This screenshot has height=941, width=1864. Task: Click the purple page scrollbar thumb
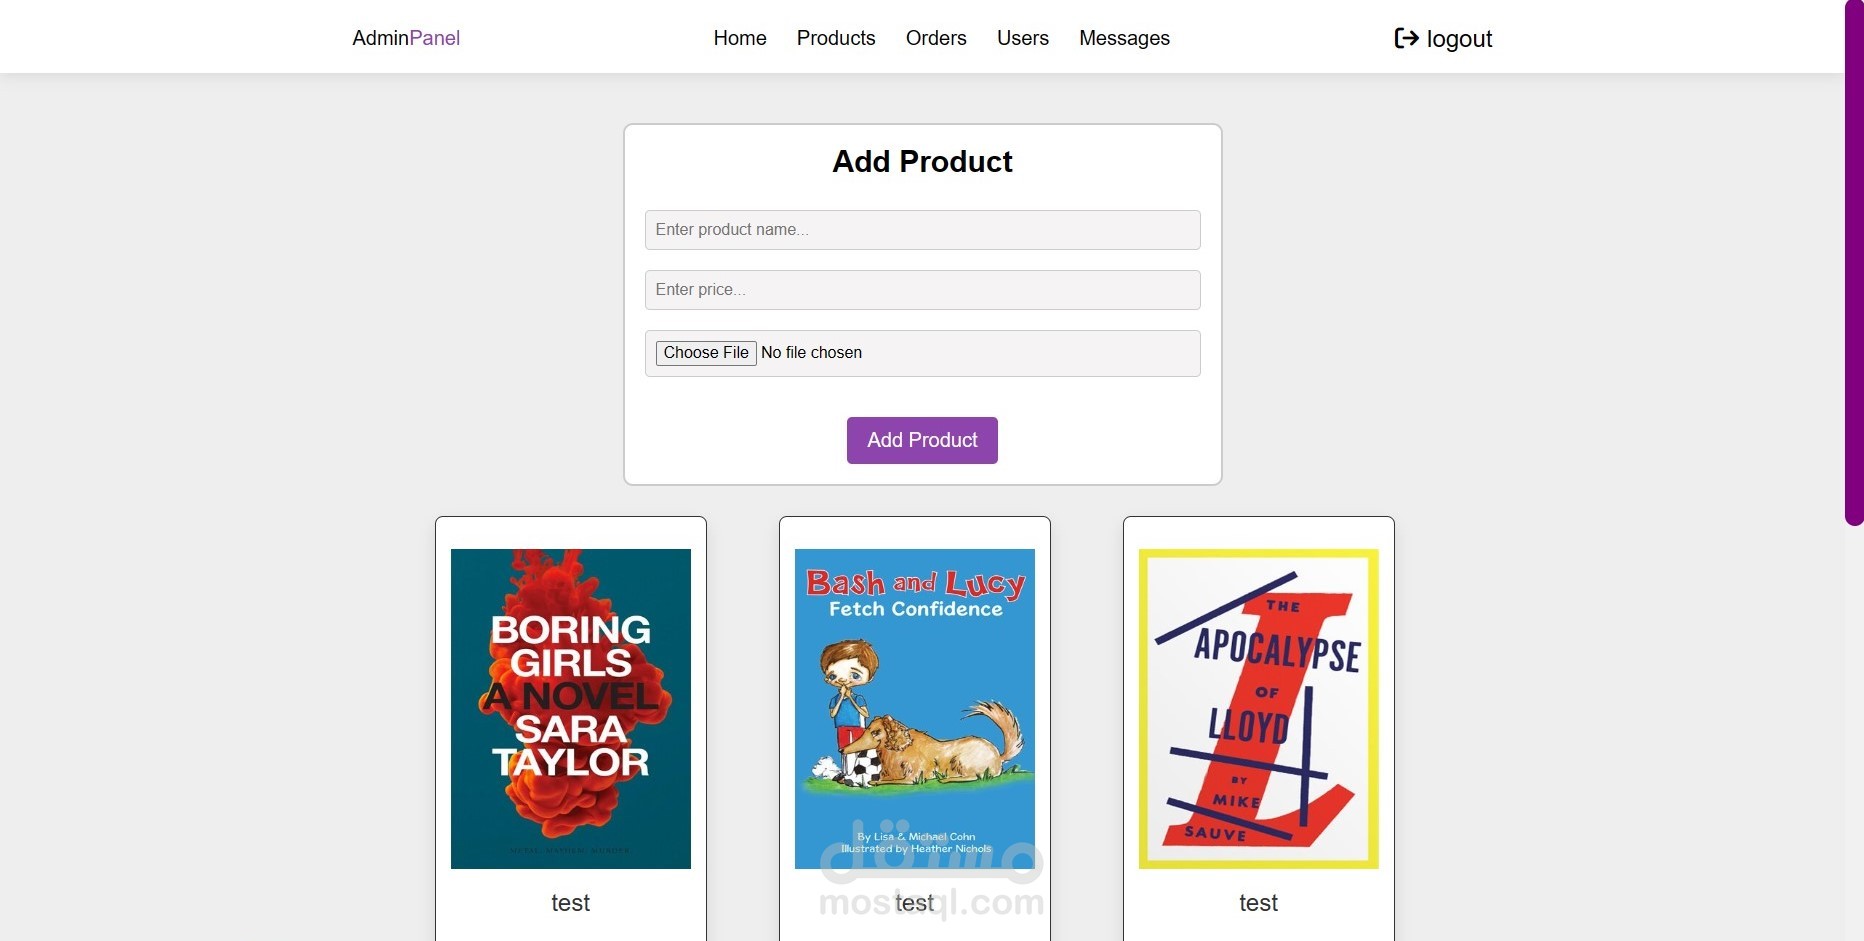click(1854, 260)
